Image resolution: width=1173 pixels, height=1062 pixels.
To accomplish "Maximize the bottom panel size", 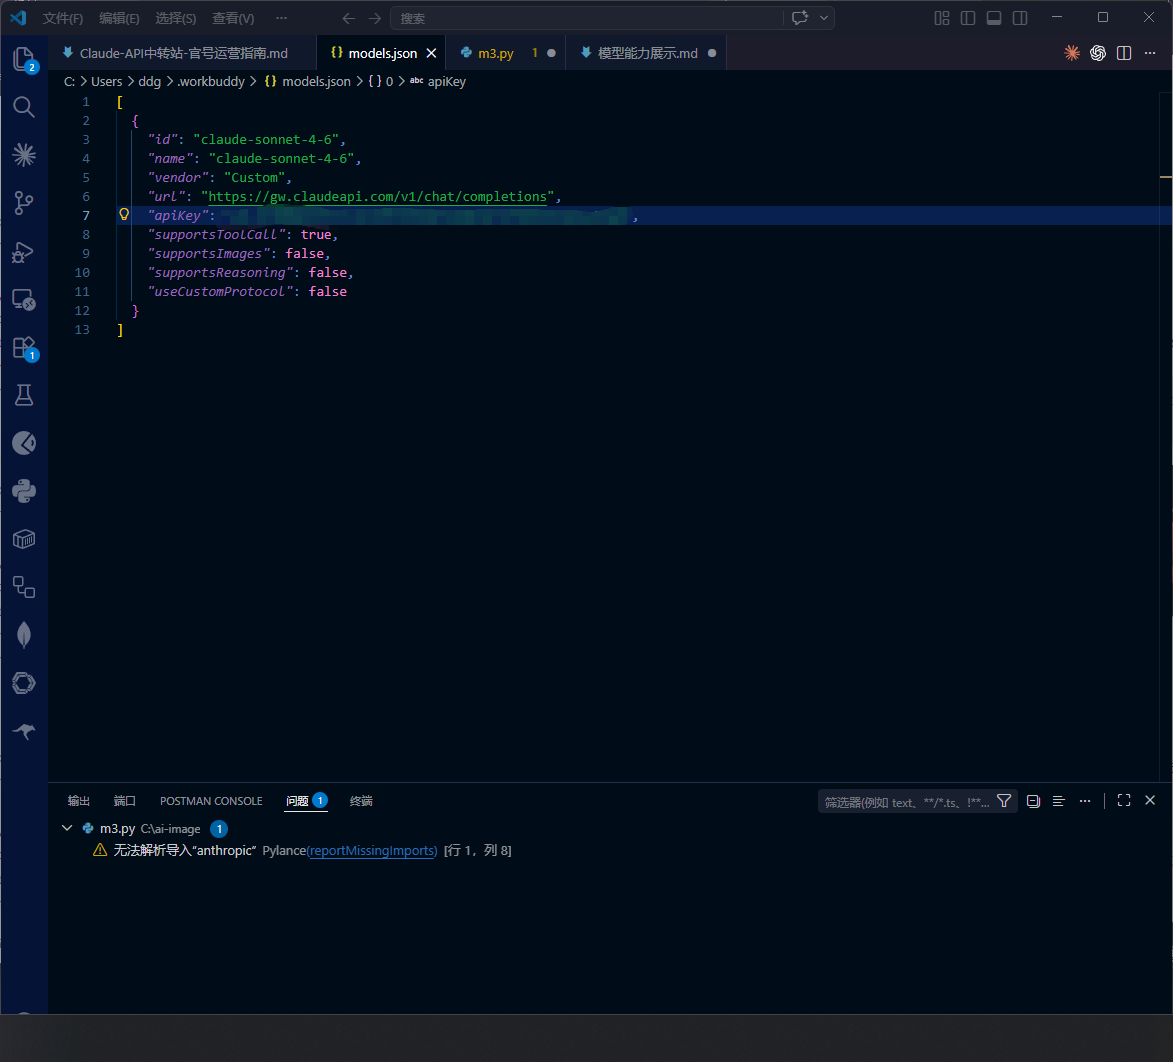I will (1124, 800).
